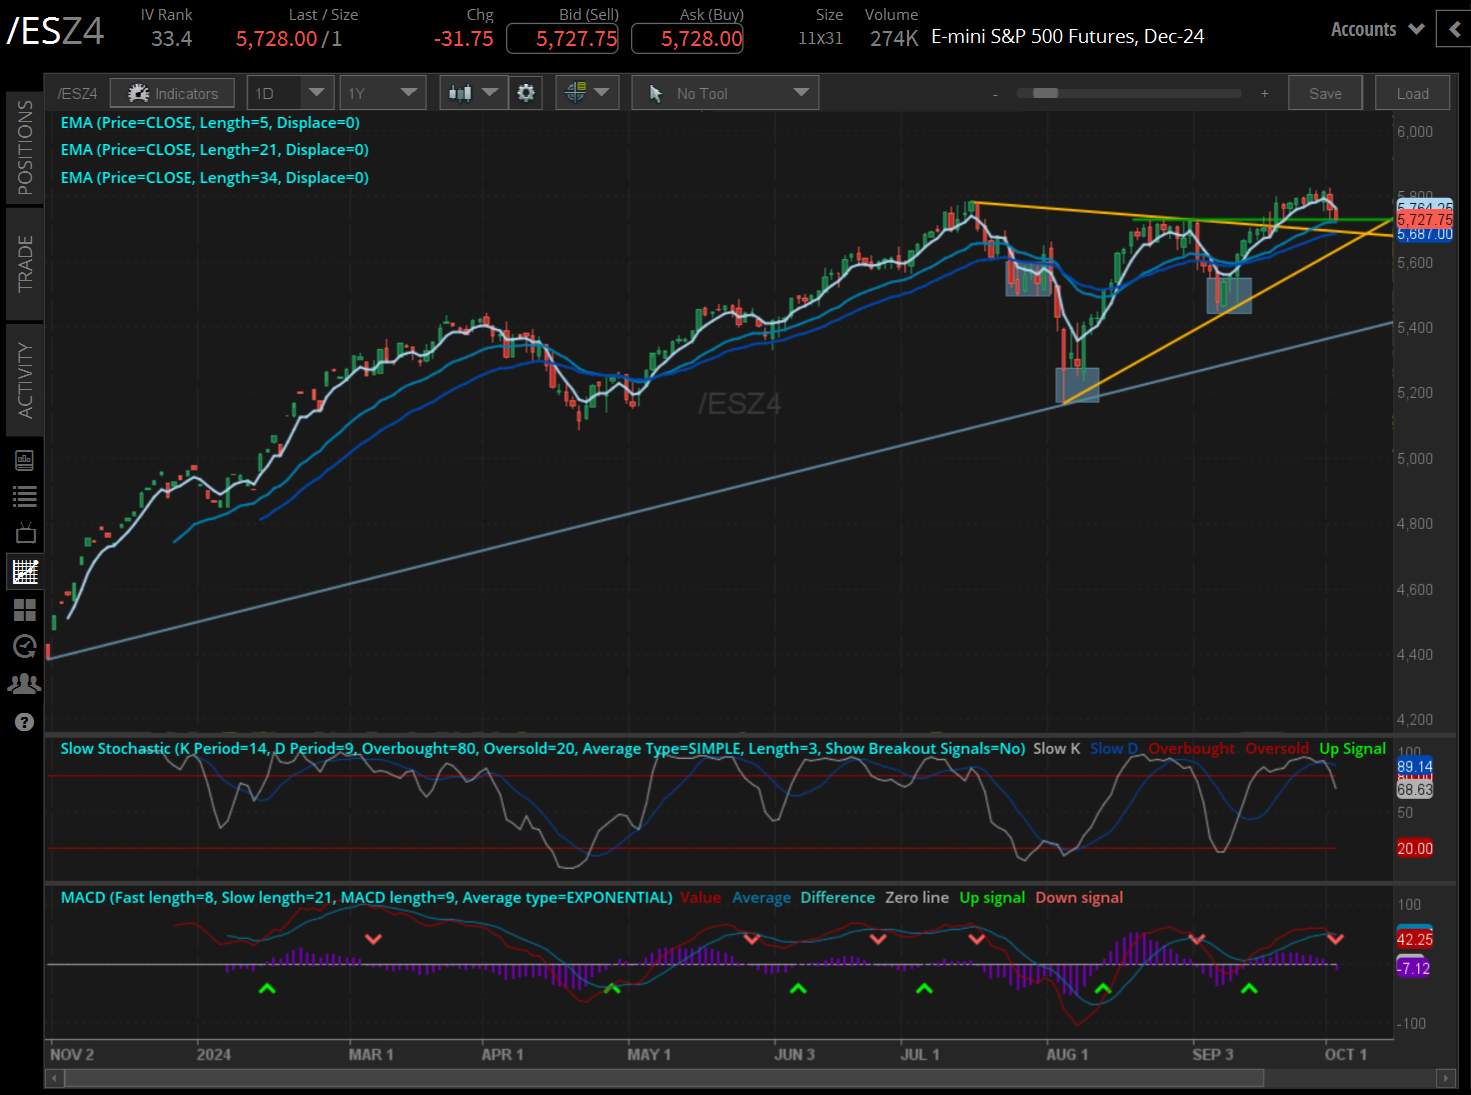Viewport: 1471px width, 1095px height.
Task: Click the Ask price 5,728.00 to buy
Action: (687, 38)
